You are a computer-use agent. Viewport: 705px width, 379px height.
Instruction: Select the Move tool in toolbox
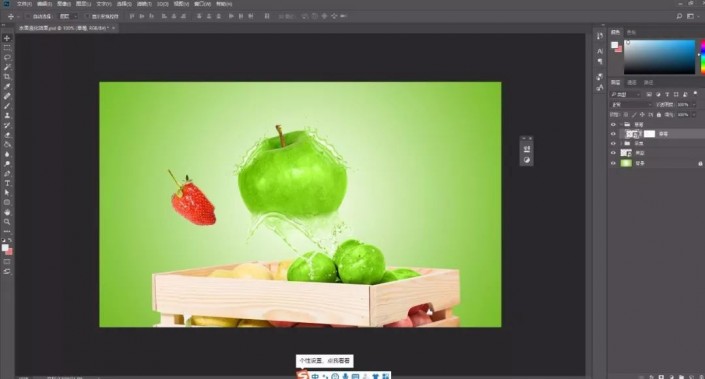[x=7, y=38]
